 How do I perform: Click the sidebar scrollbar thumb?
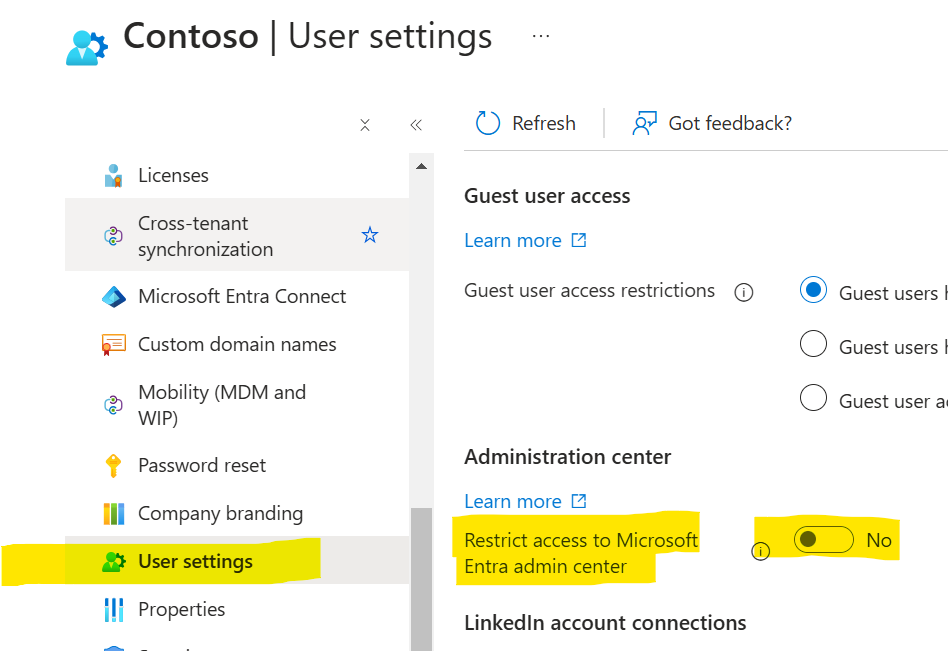[421, 579]
